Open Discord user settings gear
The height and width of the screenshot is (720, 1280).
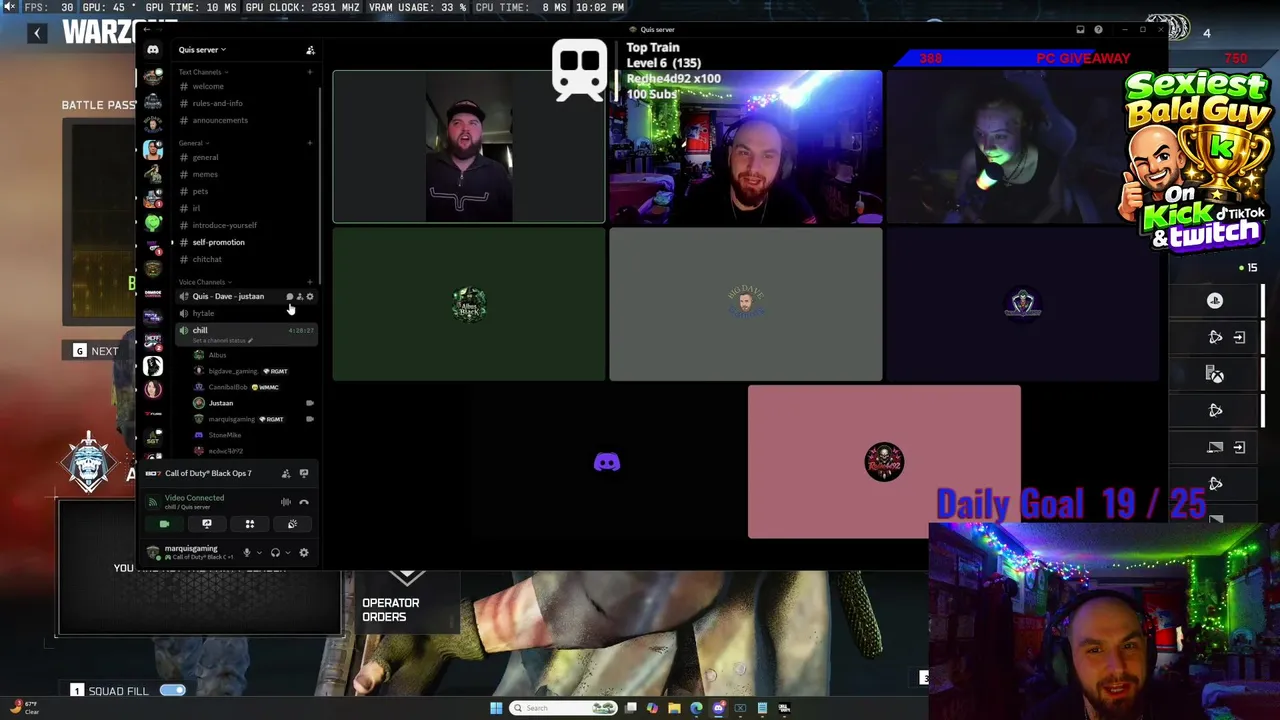point(304,552)
